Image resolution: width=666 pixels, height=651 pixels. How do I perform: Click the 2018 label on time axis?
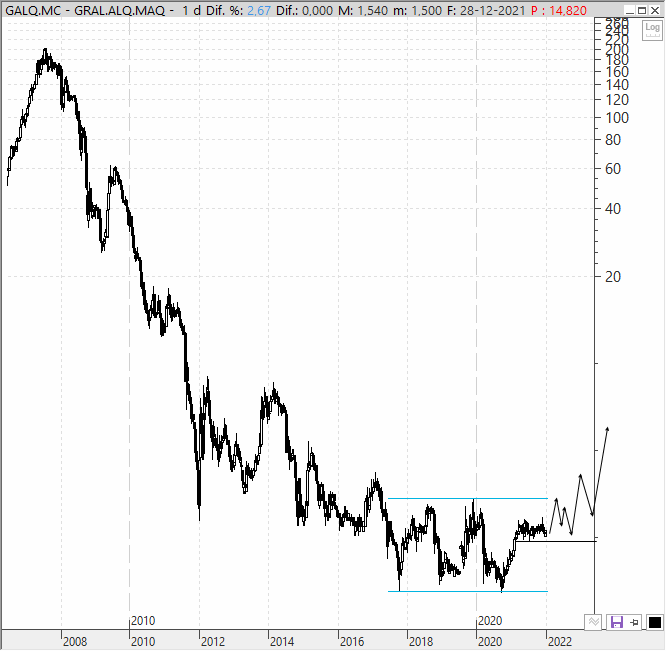[x=421, y=641]
